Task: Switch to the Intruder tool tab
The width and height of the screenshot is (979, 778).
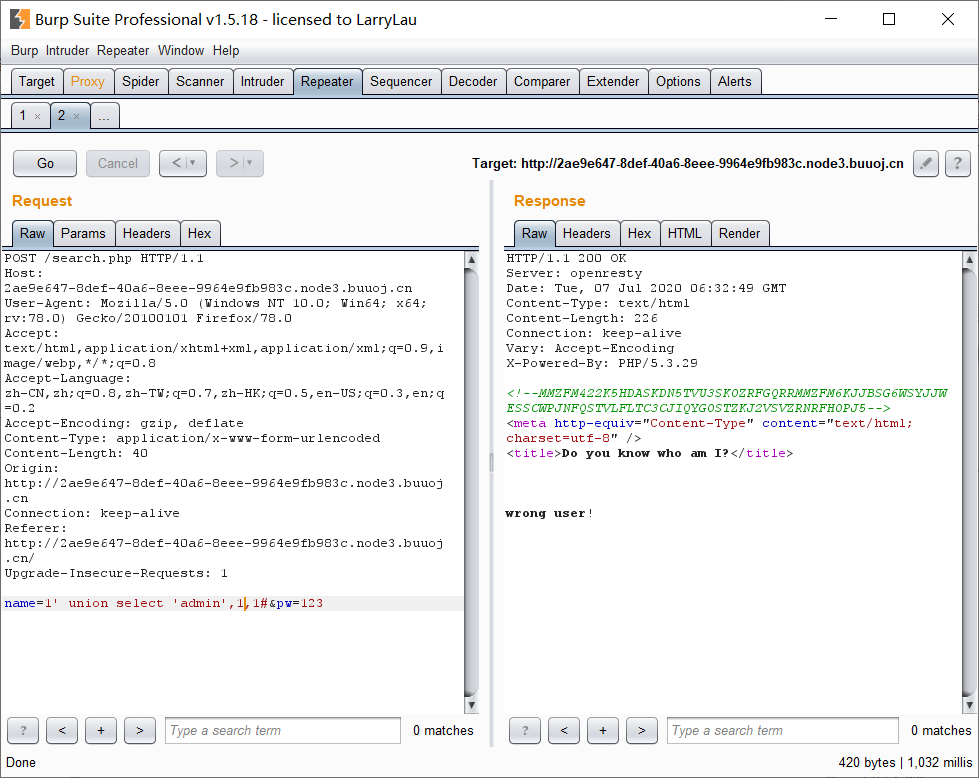Action: coord(262,82)
